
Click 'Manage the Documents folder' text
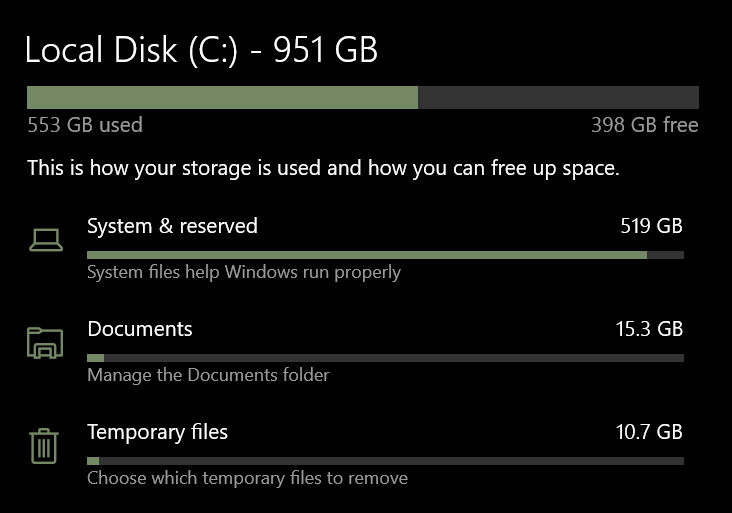(x=208, y=375)
